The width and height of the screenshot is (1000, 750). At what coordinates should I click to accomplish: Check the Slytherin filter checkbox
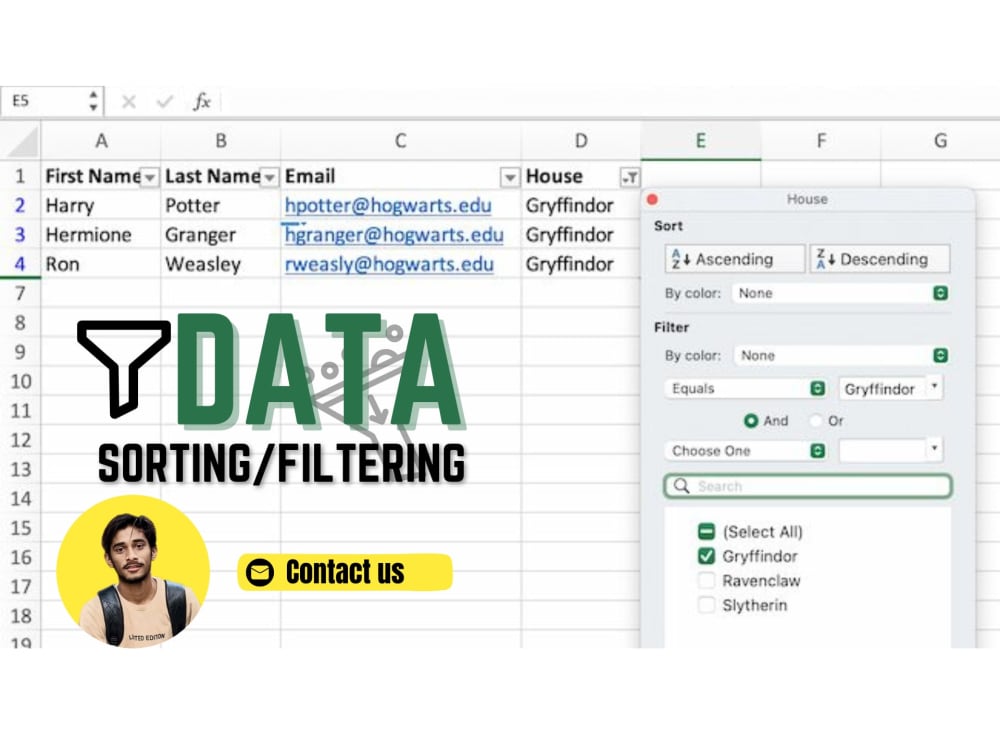(x=708, y=605)
